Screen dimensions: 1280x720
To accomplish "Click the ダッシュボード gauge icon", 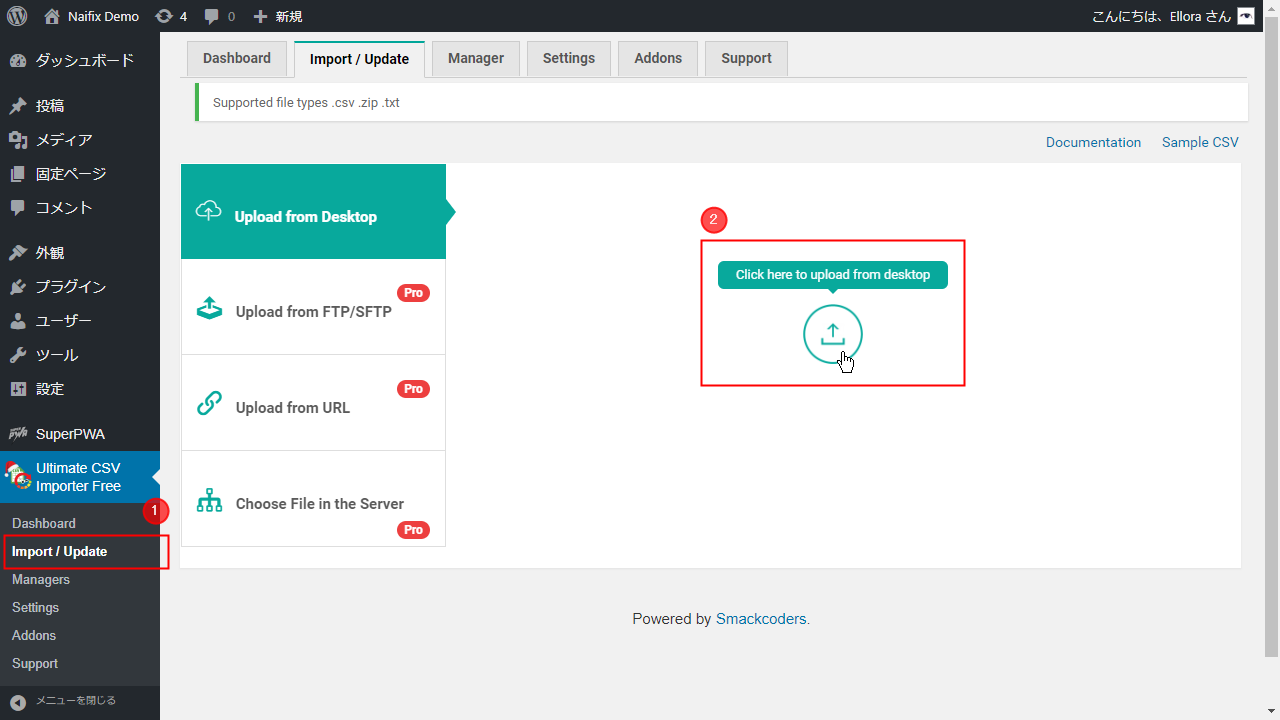I will tap(18, 61).
